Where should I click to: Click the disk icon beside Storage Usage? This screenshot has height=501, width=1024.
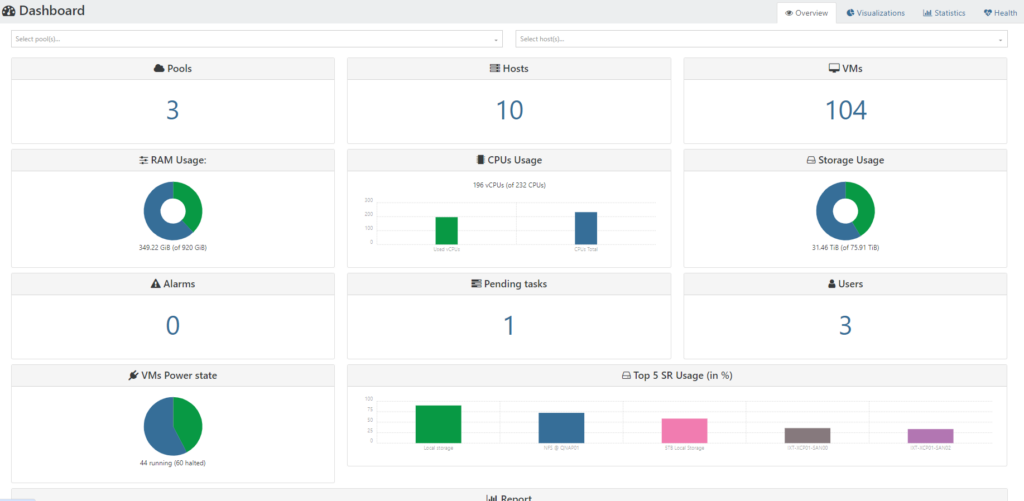812,160
